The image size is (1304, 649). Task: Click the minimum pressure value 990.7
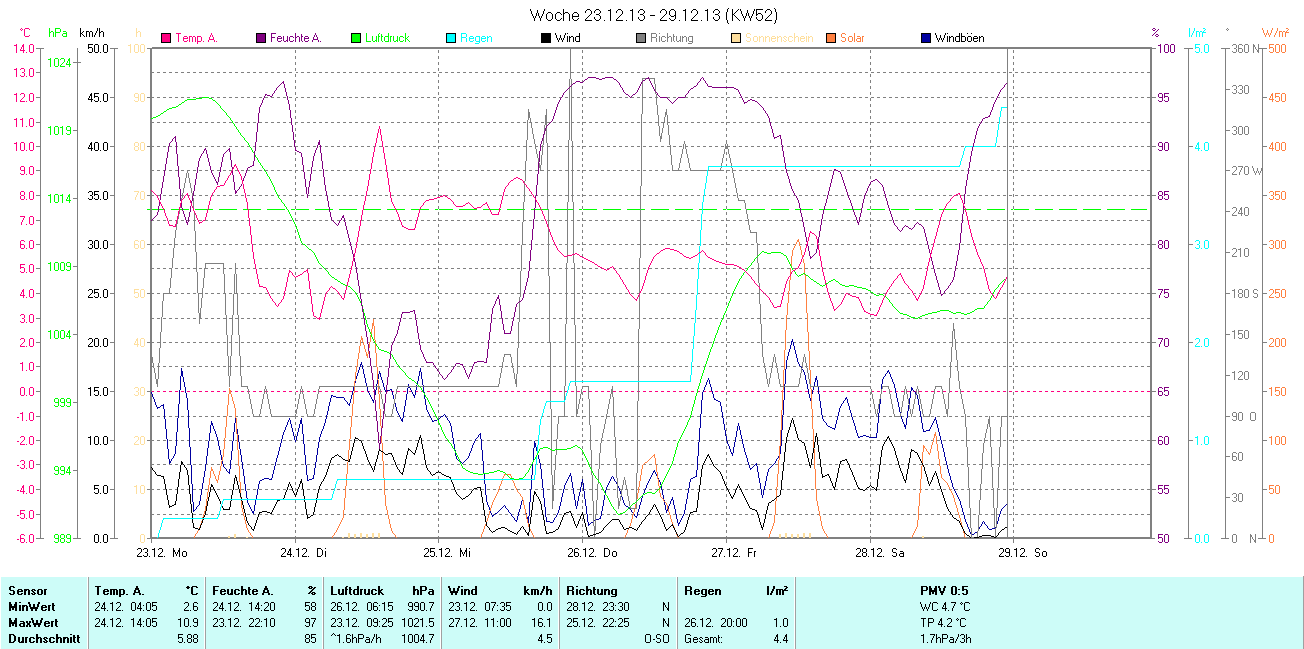click(x=420, y=607)
